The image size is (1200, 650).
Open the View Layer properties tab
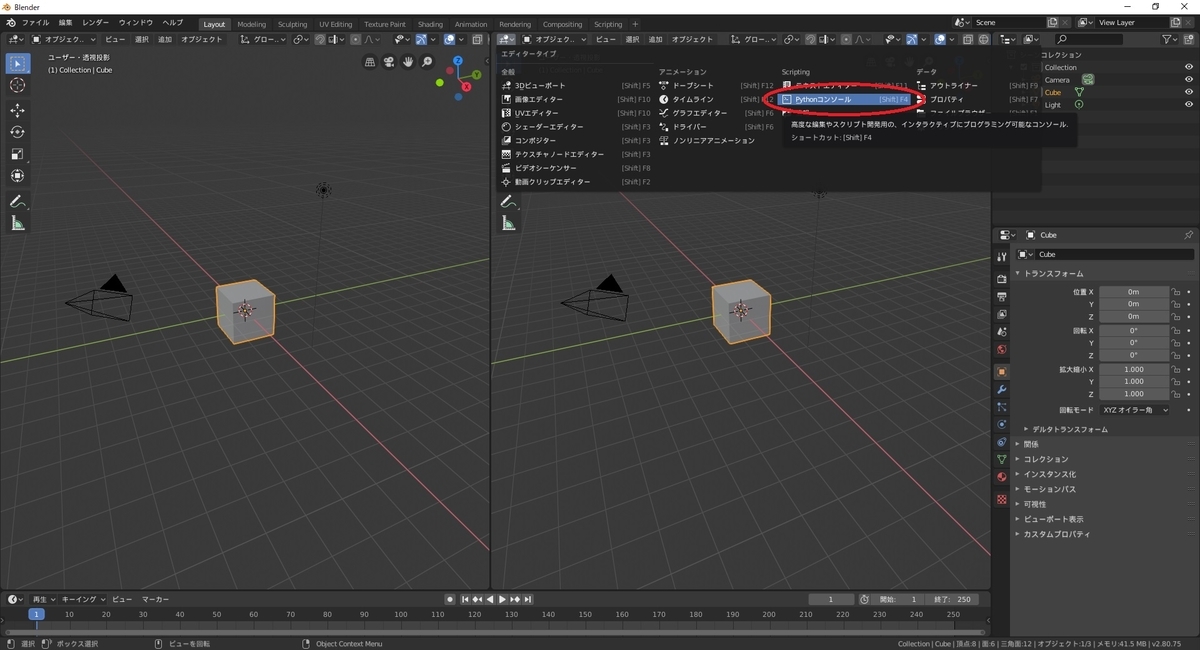pyautogui.click(x=1001, y=314)
